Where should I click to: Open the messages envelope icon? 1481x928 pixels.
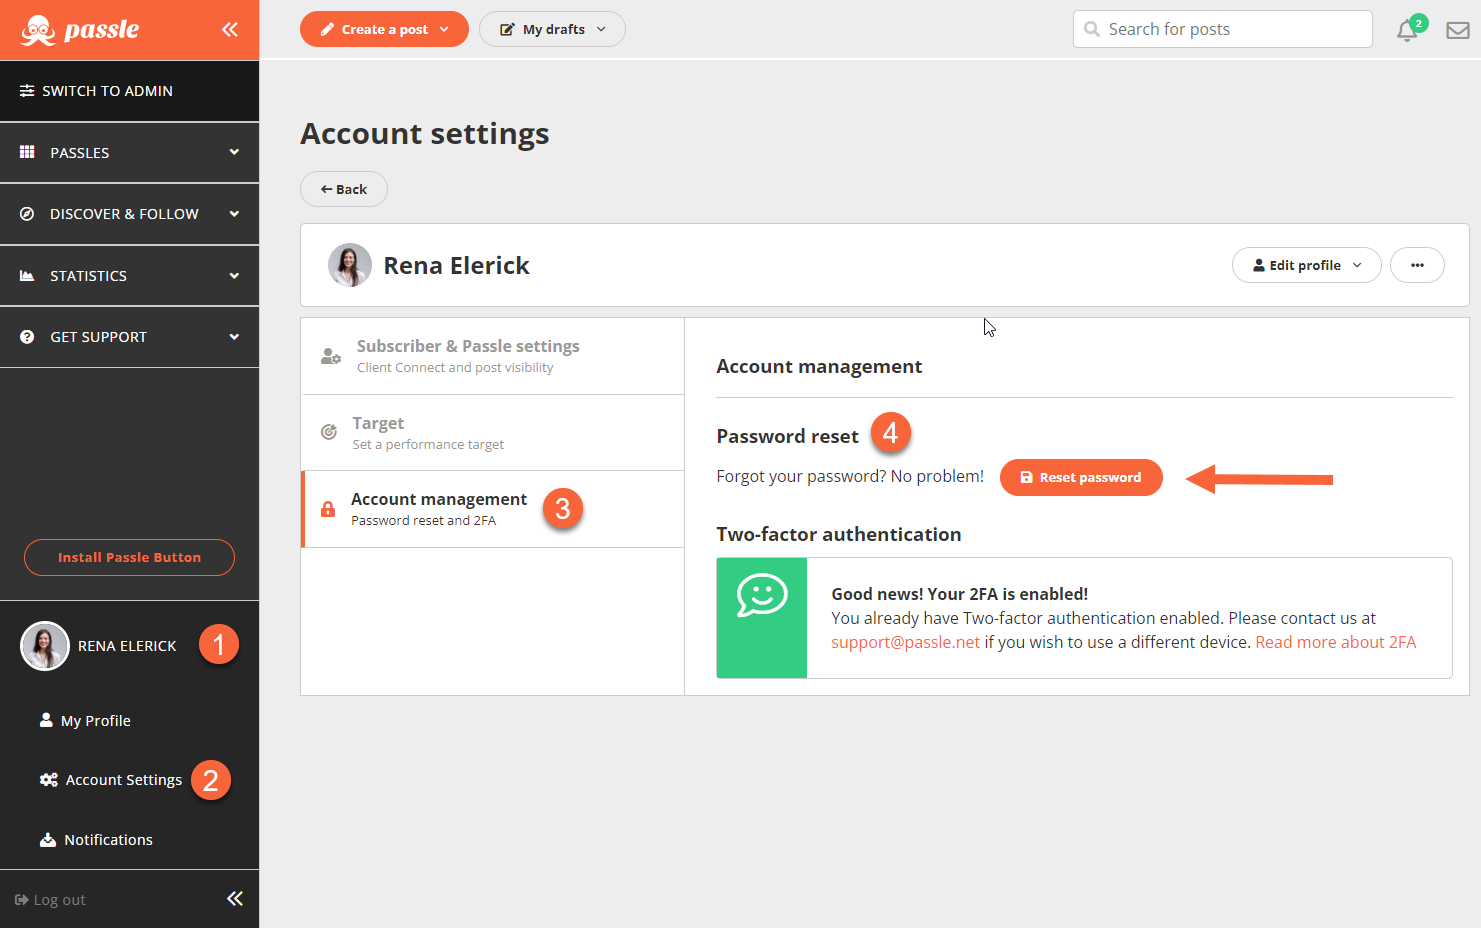(x=1458, y=30)
